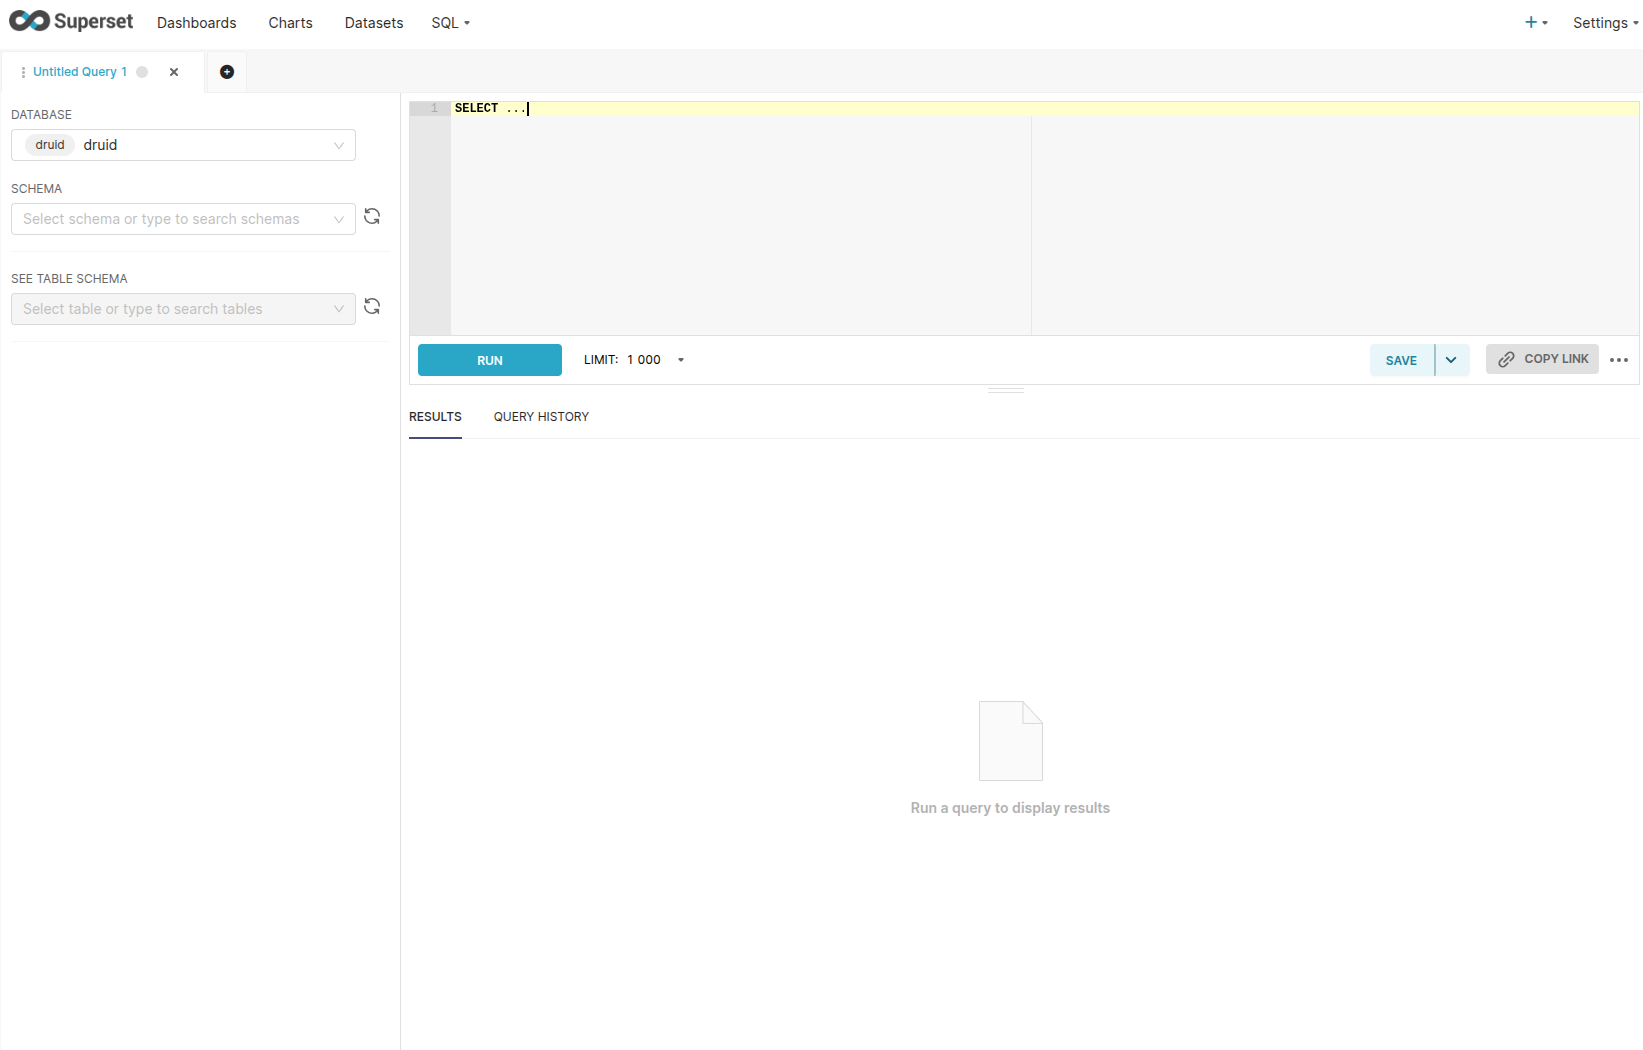Open the three-dot editor options menu
The height and width of the screenshot is (1050, 1643).
point(1619,360)
